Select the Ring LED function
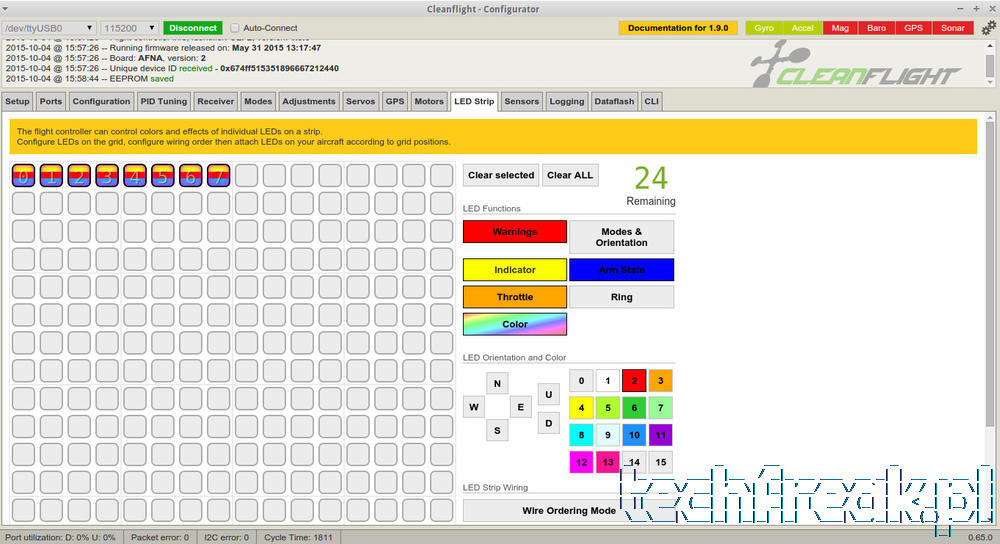This screenshot has height=544, width=1000. [x=621, y=297]
